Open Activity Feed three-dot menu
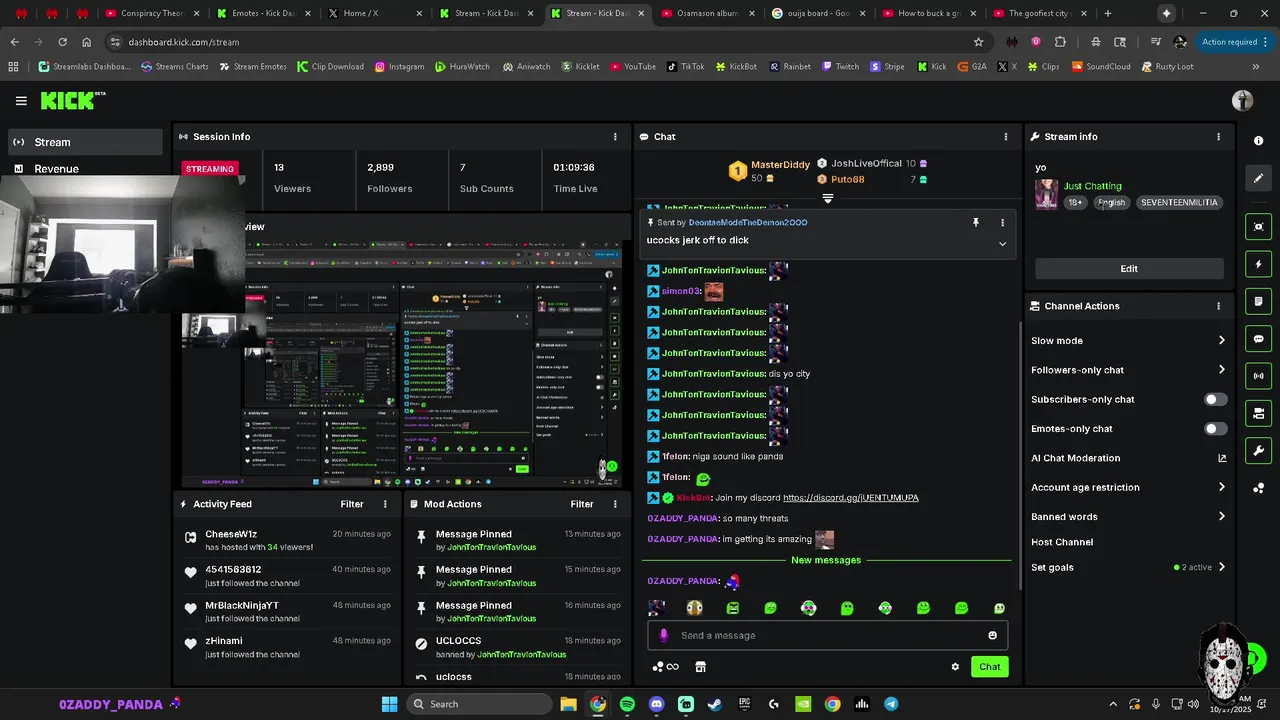The image size is (1280, 720). [x=385, y=504]
